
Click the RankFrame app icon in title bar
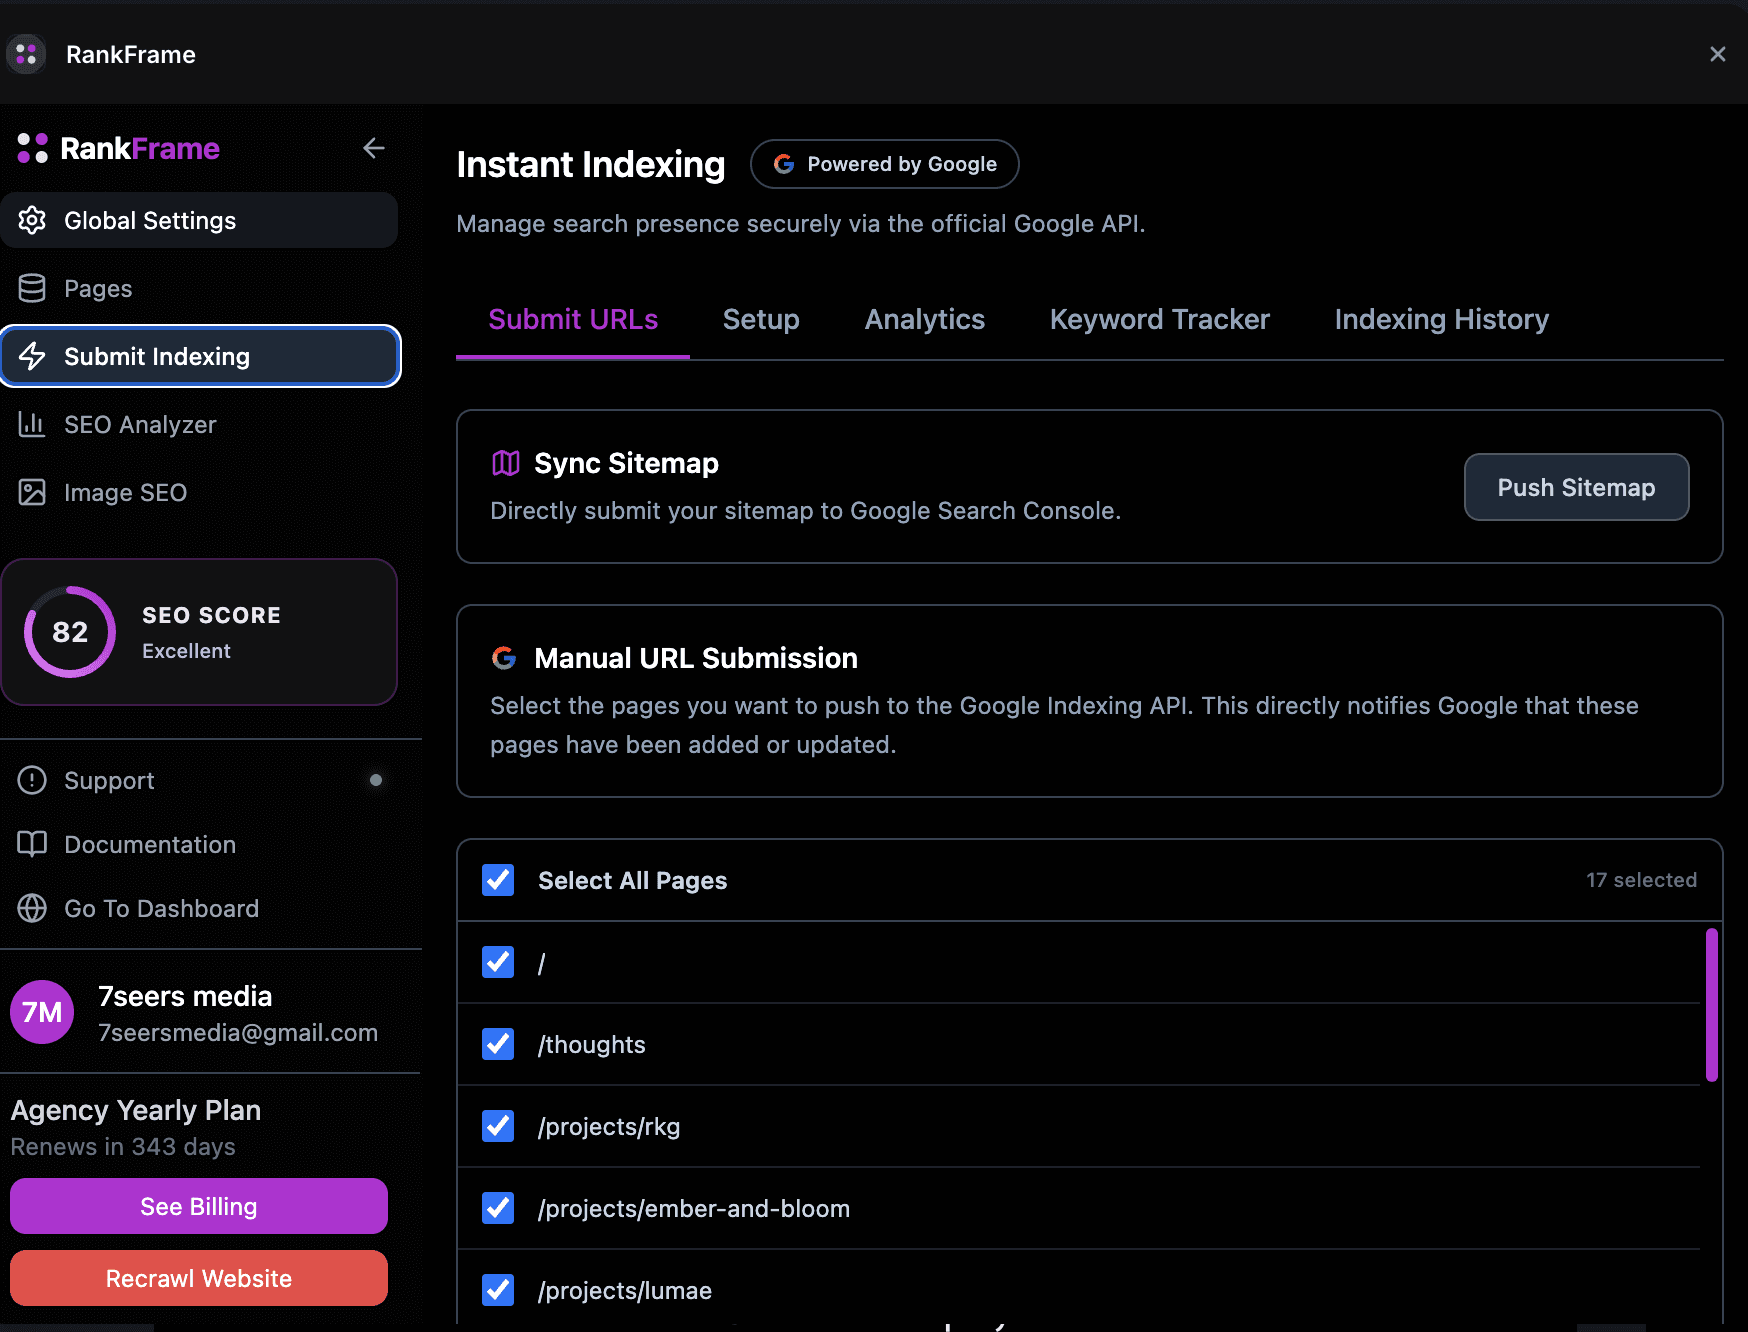pos(26,54)
